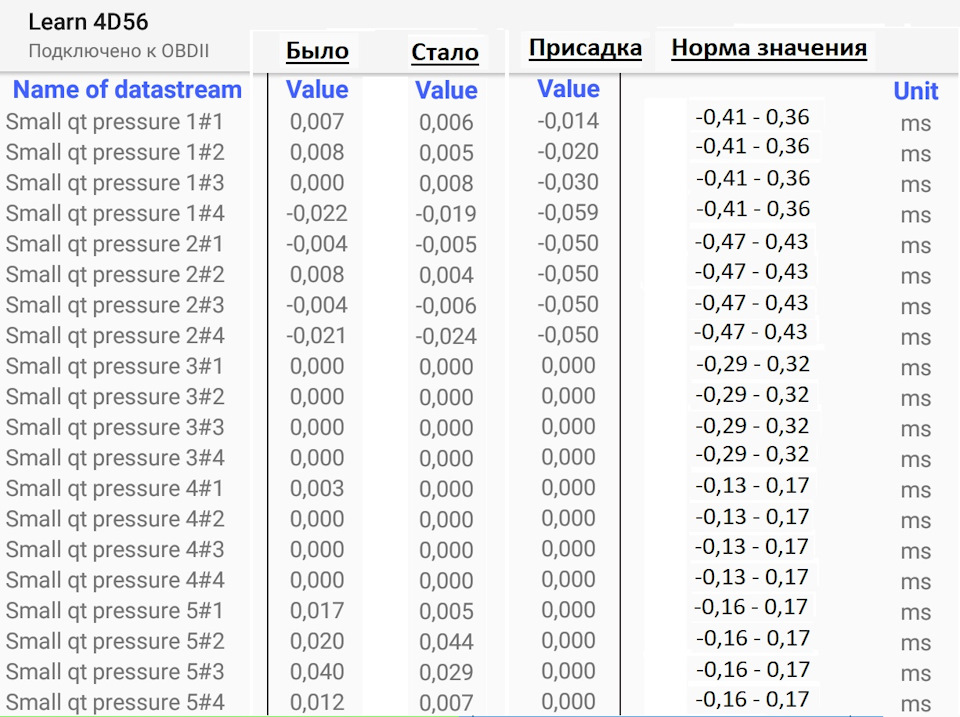Click the 'Стало' column heading

pos(445,52)
